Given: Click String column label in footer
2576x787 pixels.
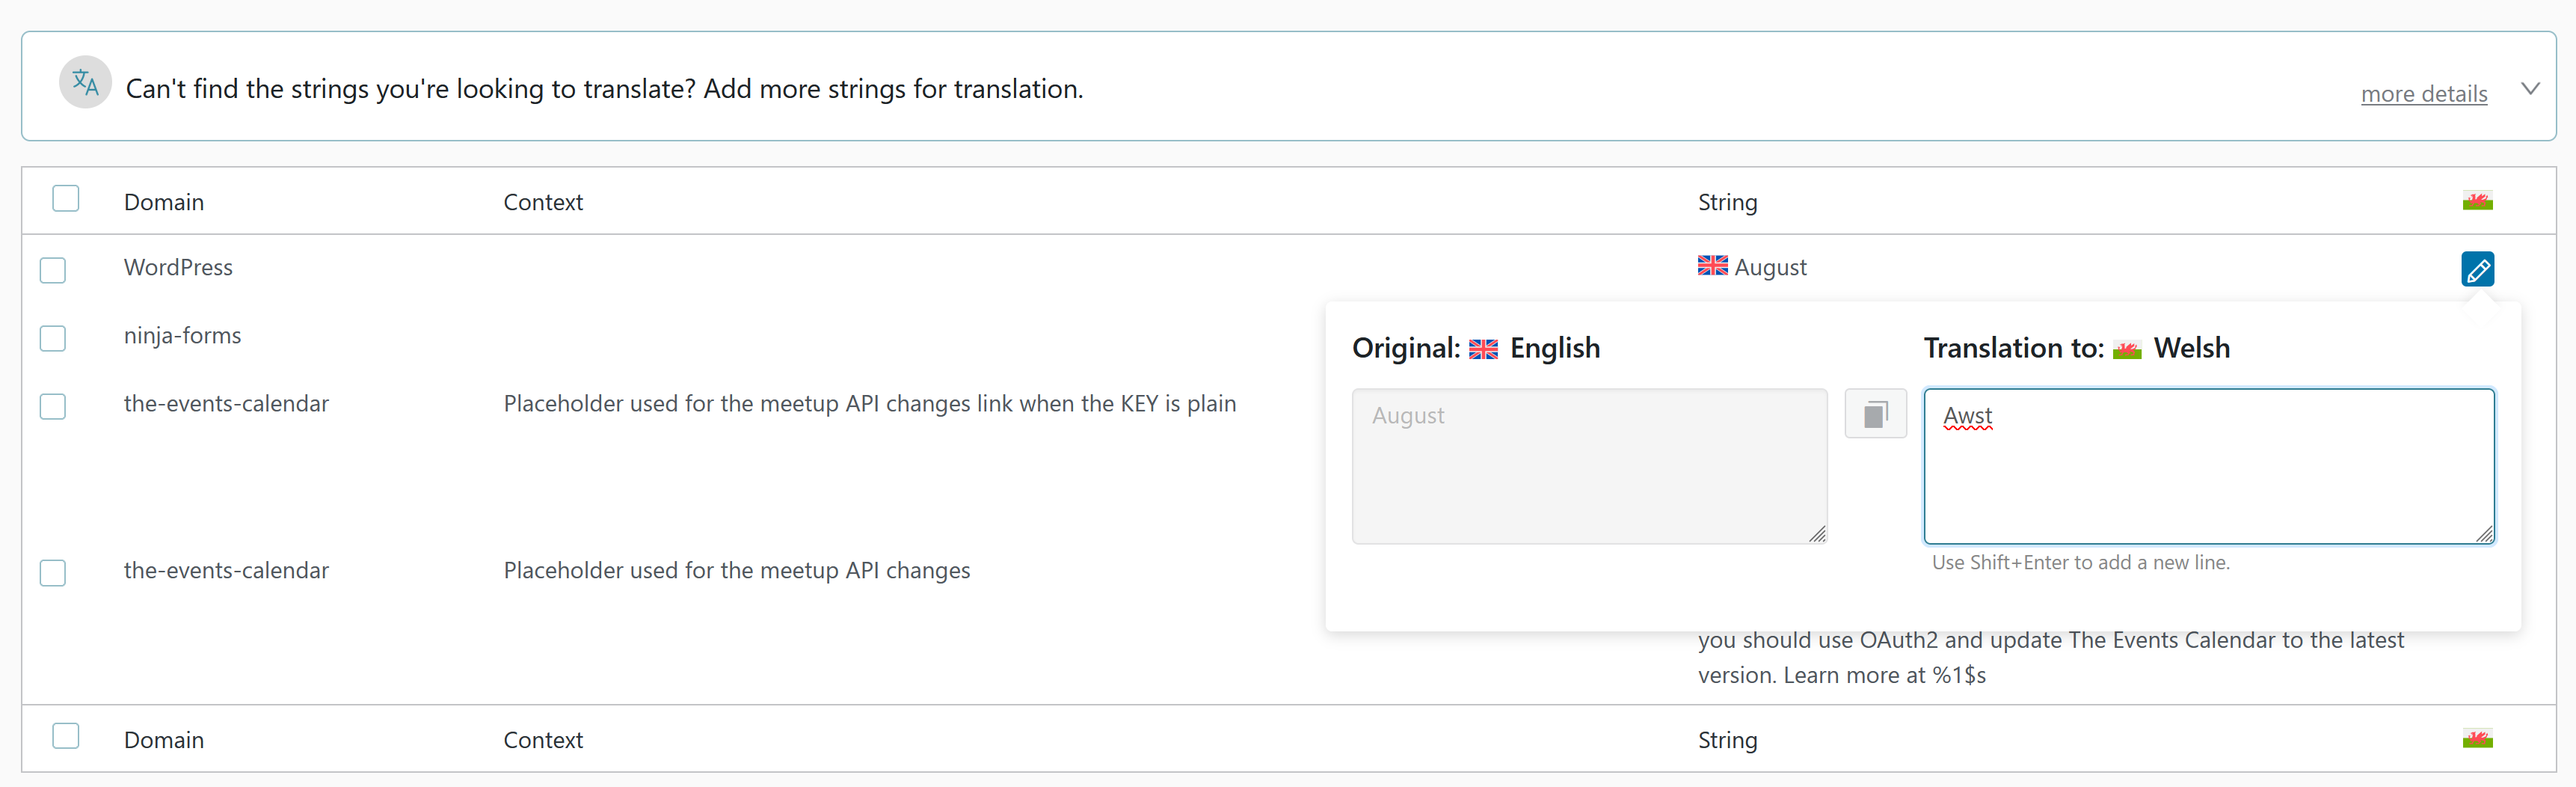Looking at the screenshot, I should point(1727,740).
